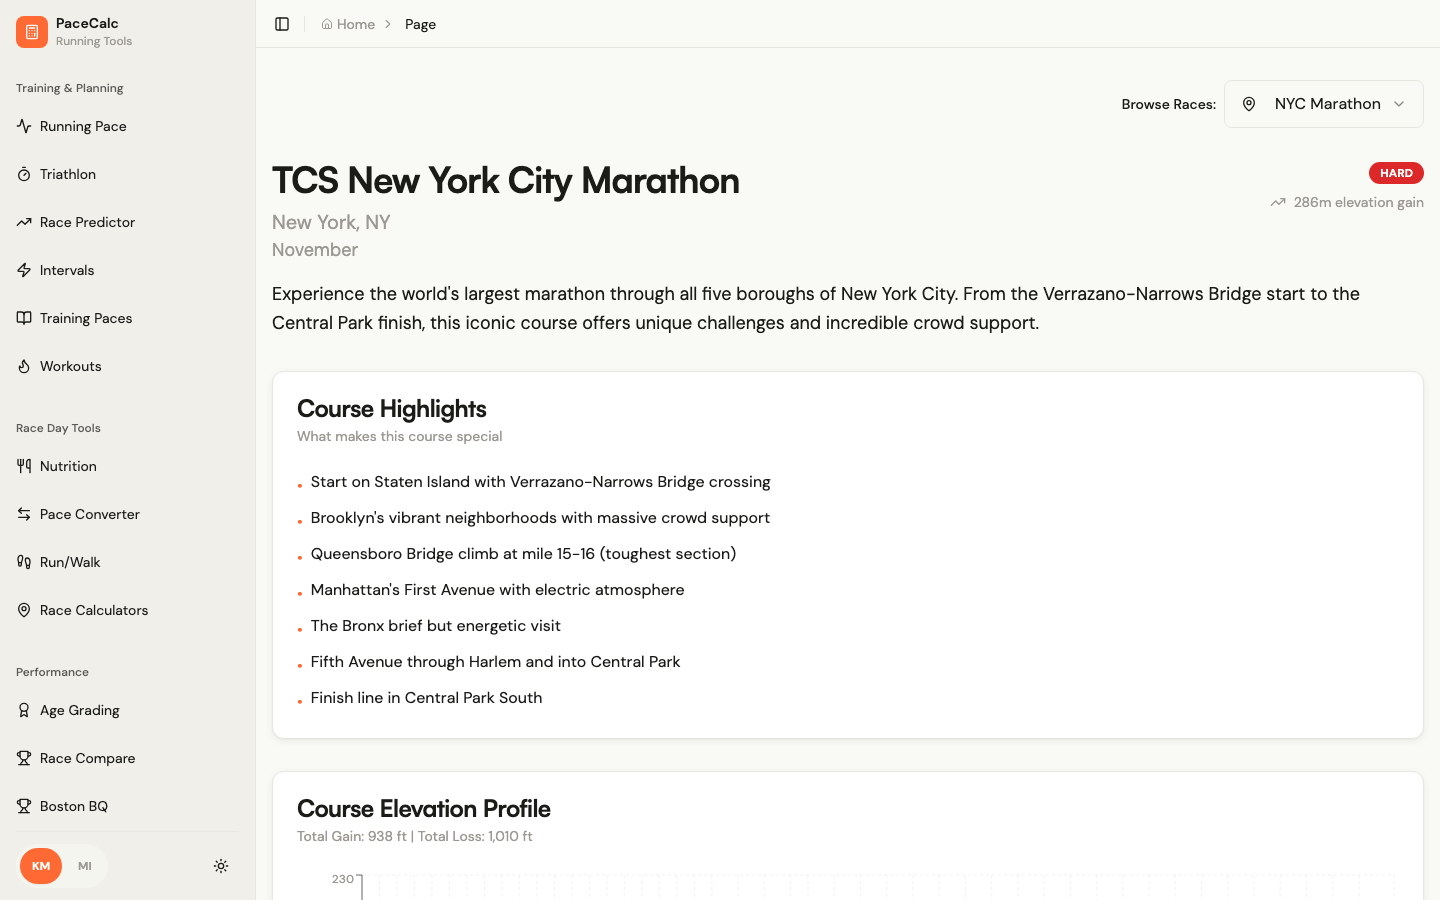
Task: Click the November month text
Action: [315, 250]
